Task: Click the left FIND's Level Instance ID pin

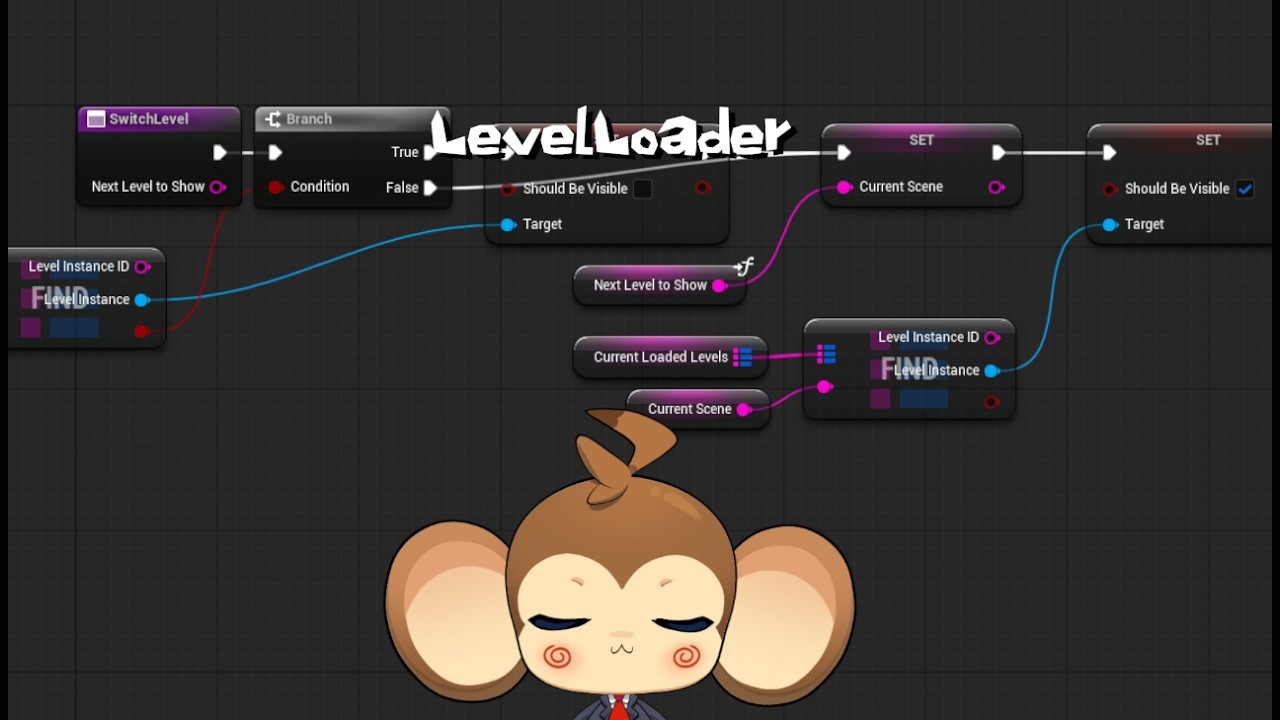Action: point(142,267)
